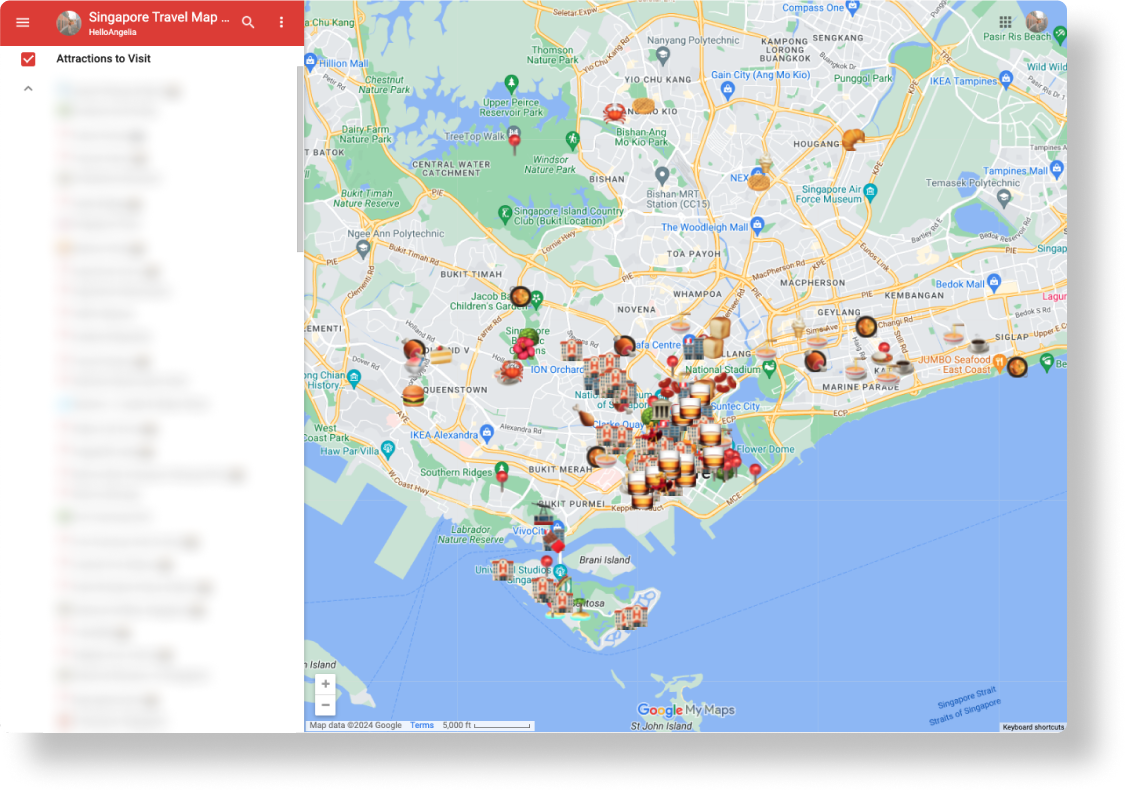Open the Terms link

click(421, 725)
